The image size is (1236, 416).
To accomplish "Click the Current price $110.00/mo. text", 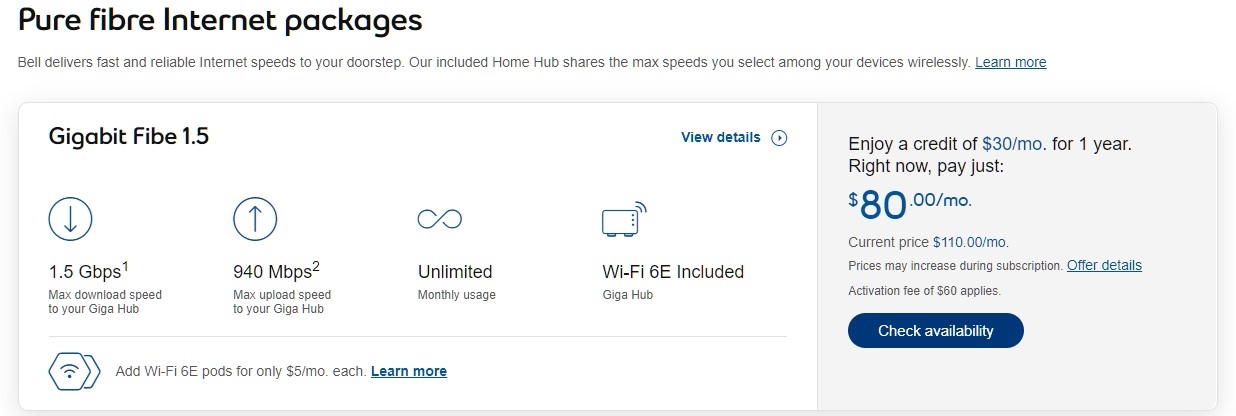I will click(x=928, y=242).
